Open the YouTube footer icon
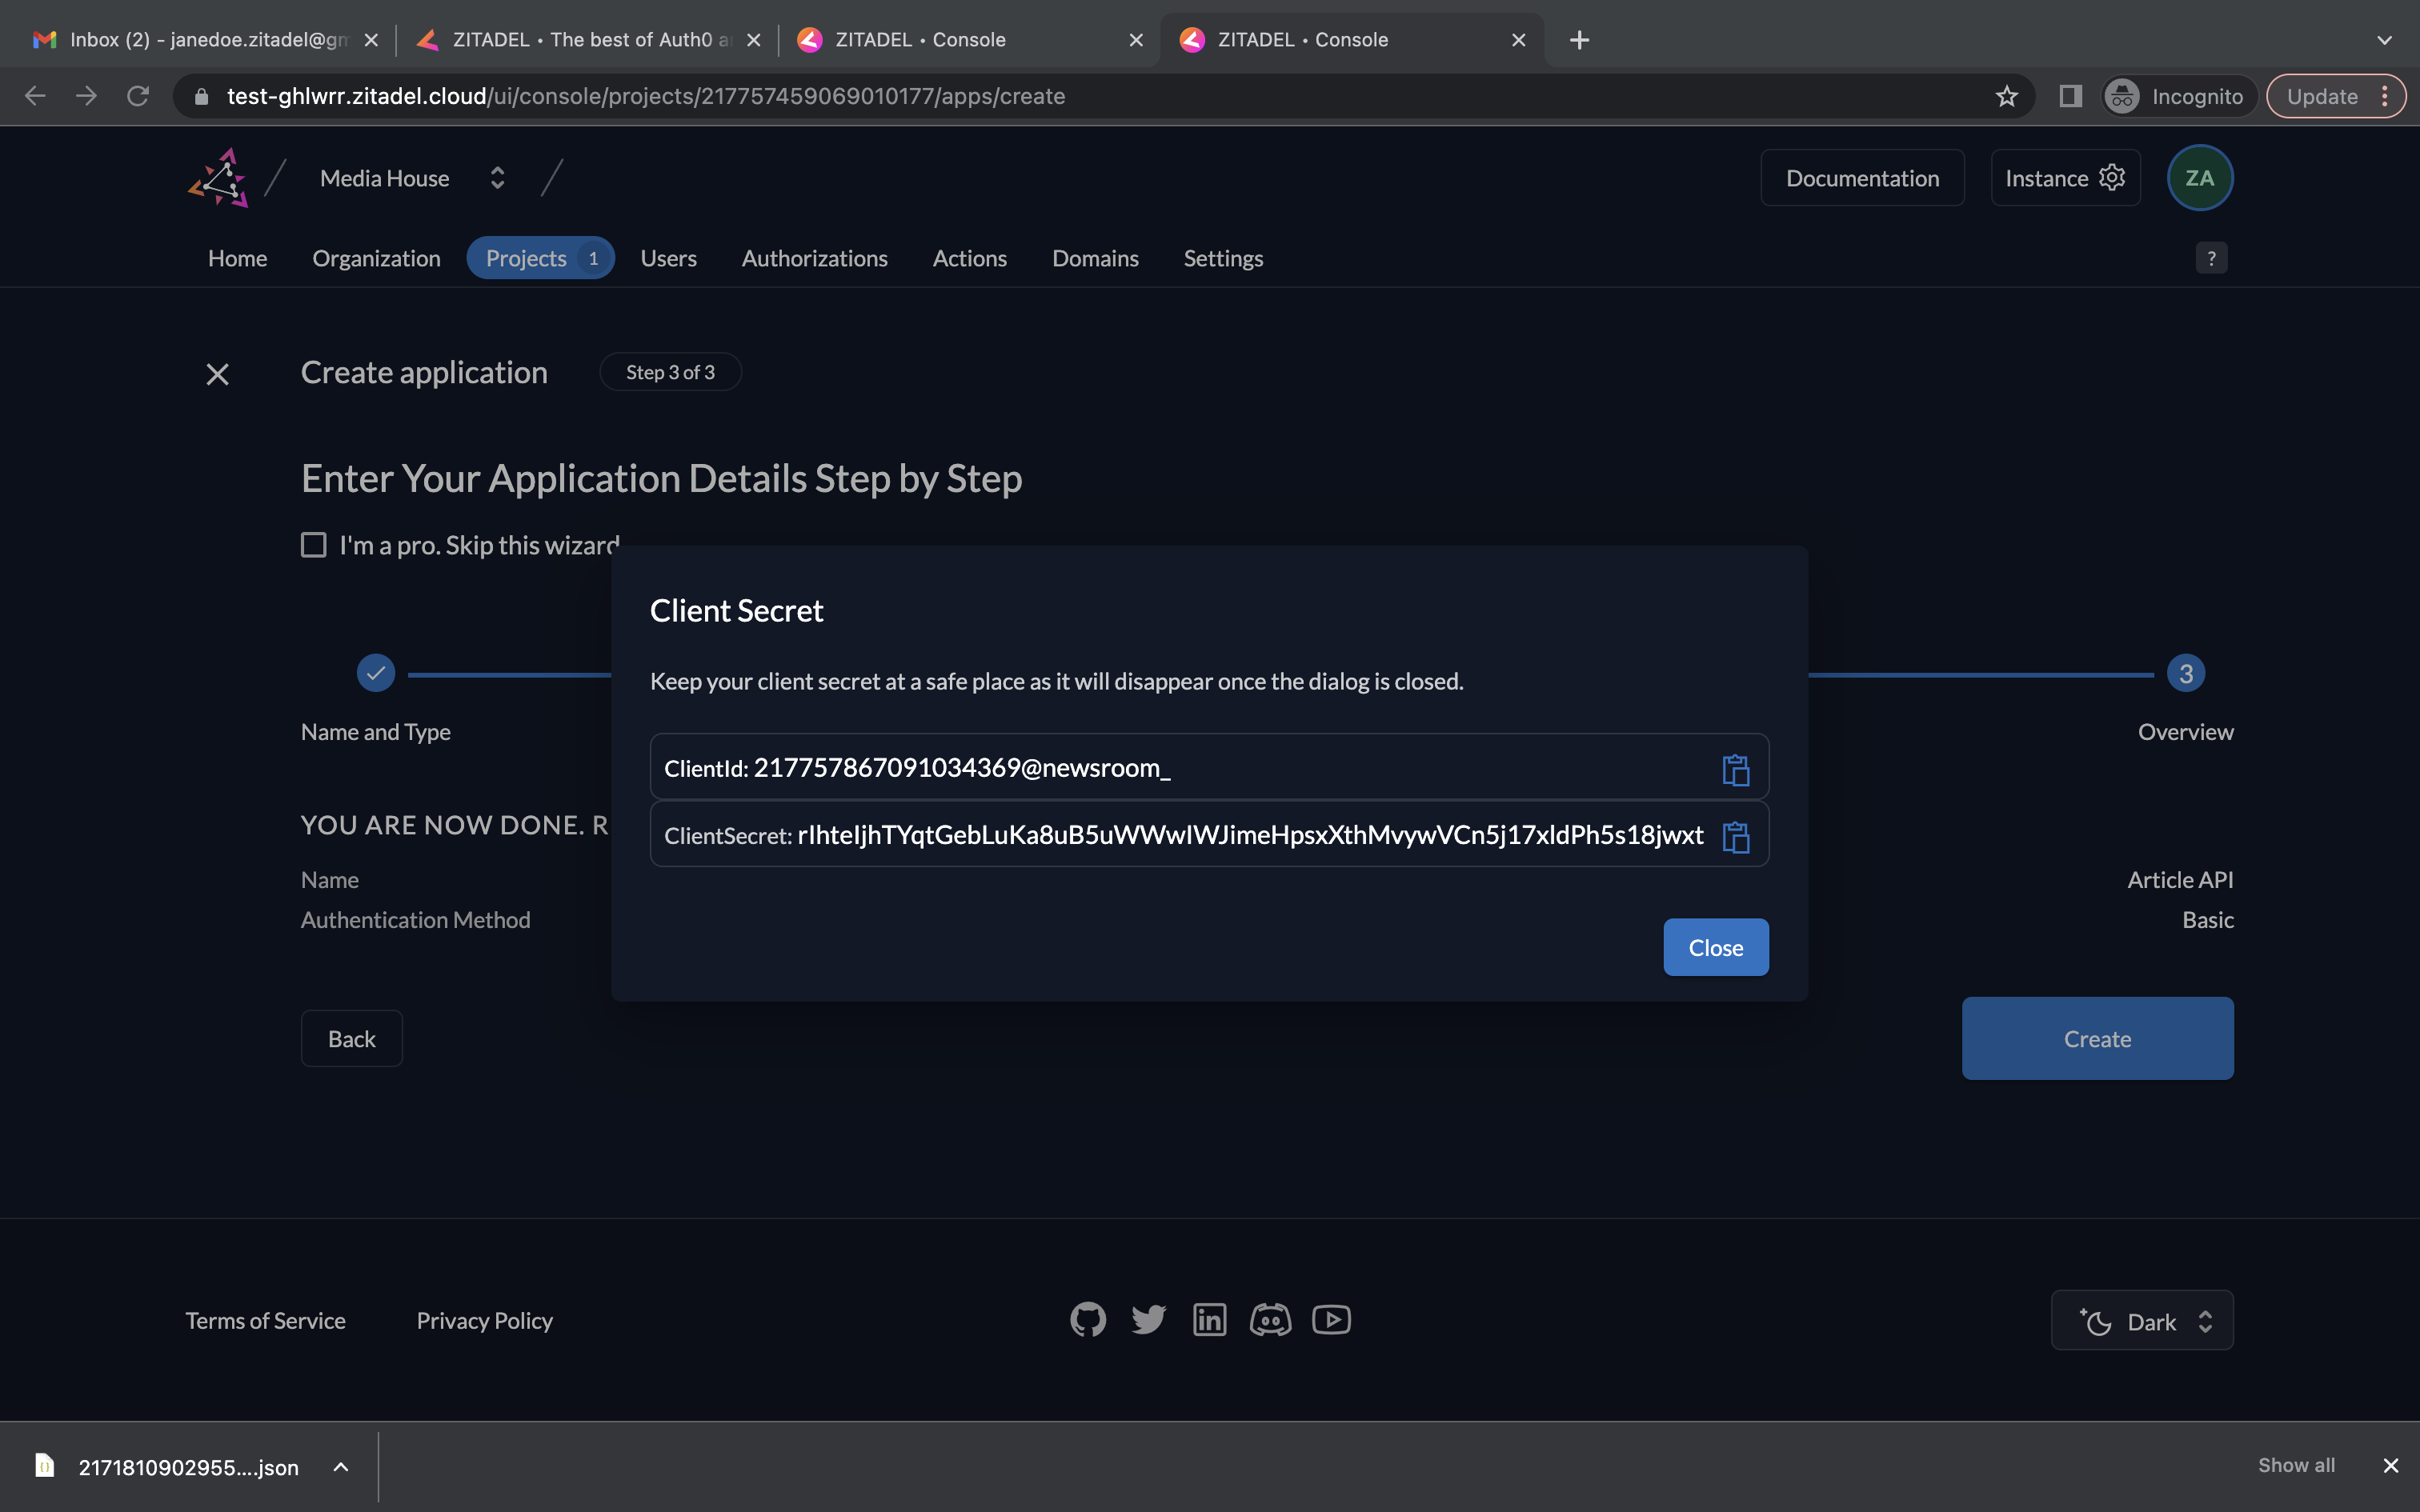 point(1331,1320)
